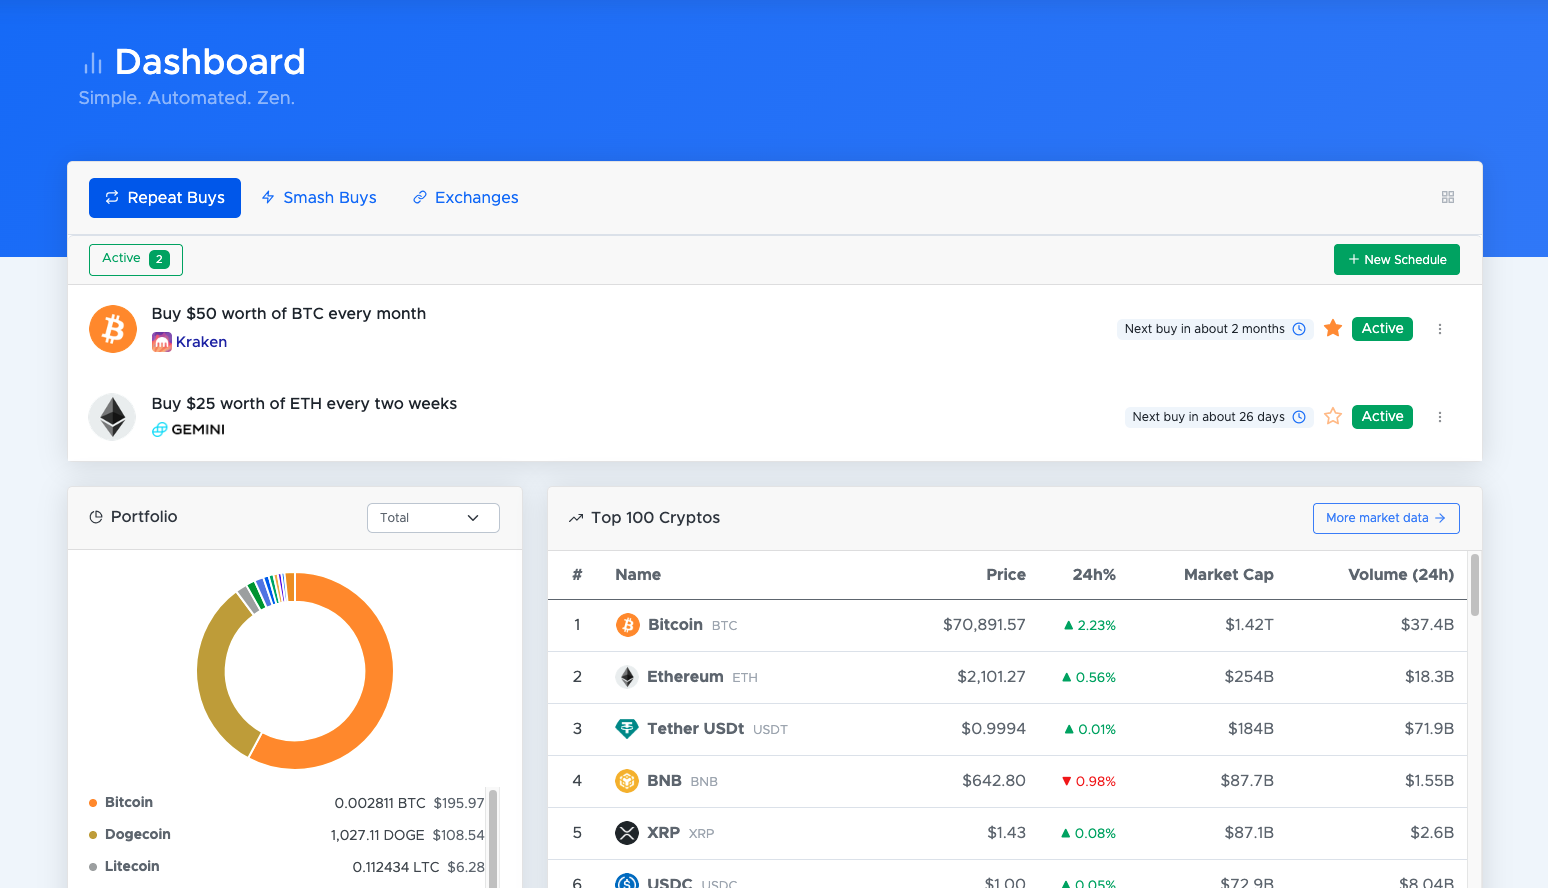Click the BNB coin icon in table

[x=627, y=781]
